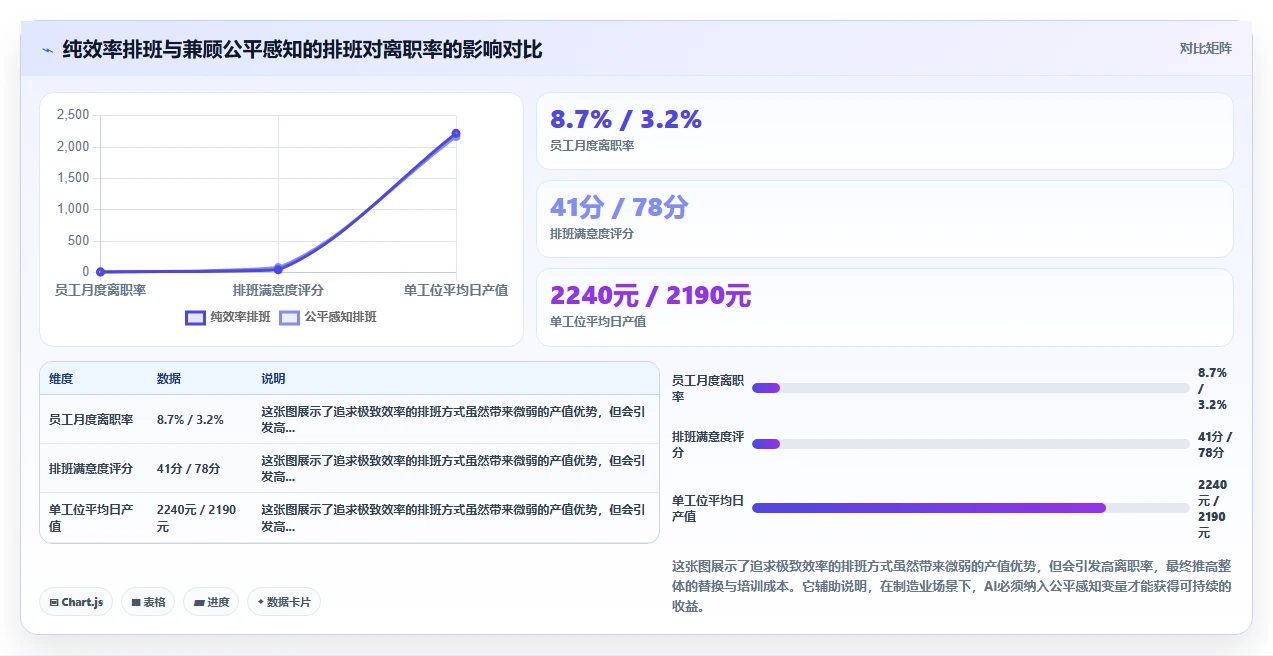Click the 员工月度离职率 progress bar
Image resolution: width=1273 pixels, height=656 pixels.
(970, 388)
